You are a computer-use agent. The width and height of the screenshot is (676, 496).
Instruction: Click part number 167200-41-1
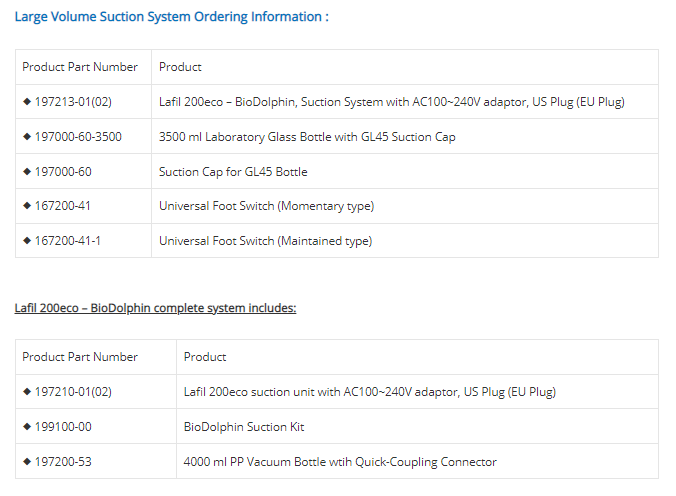(67, 241)
